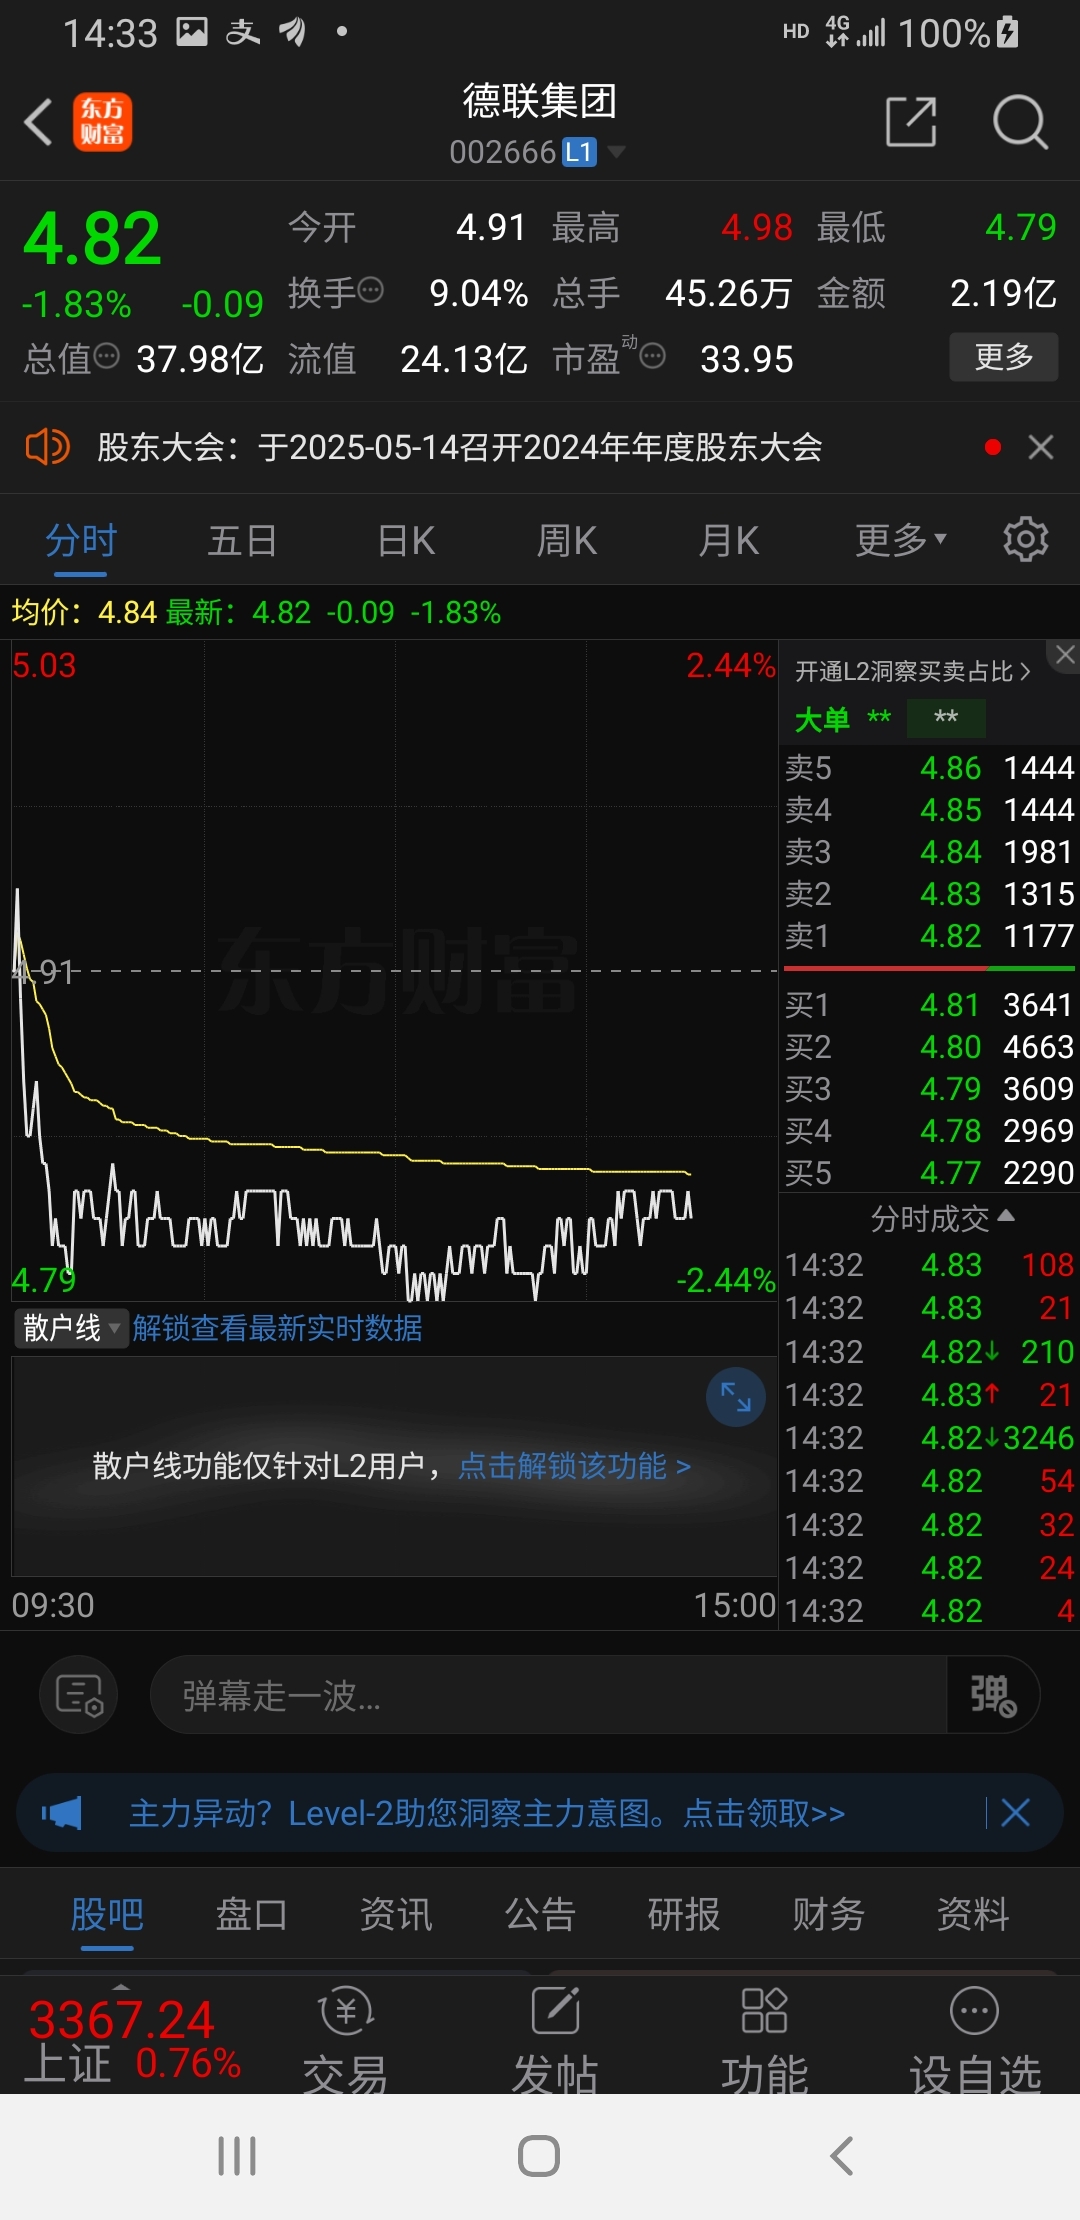
Task: Open the Level-2 主力异动 promotion link
Action: (x=487, y=1813)
